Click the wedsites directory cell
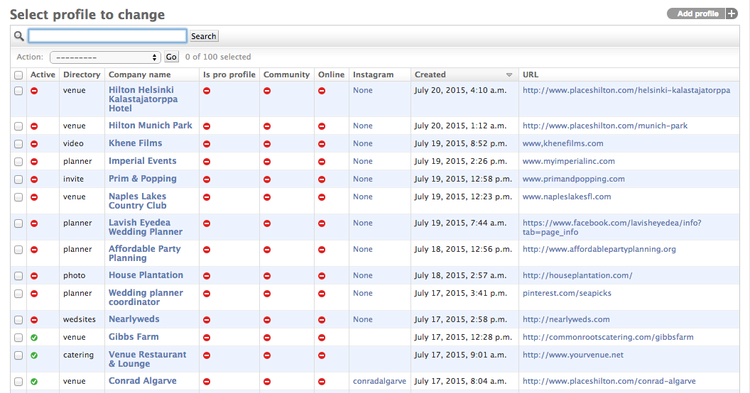 pos(79,319)
